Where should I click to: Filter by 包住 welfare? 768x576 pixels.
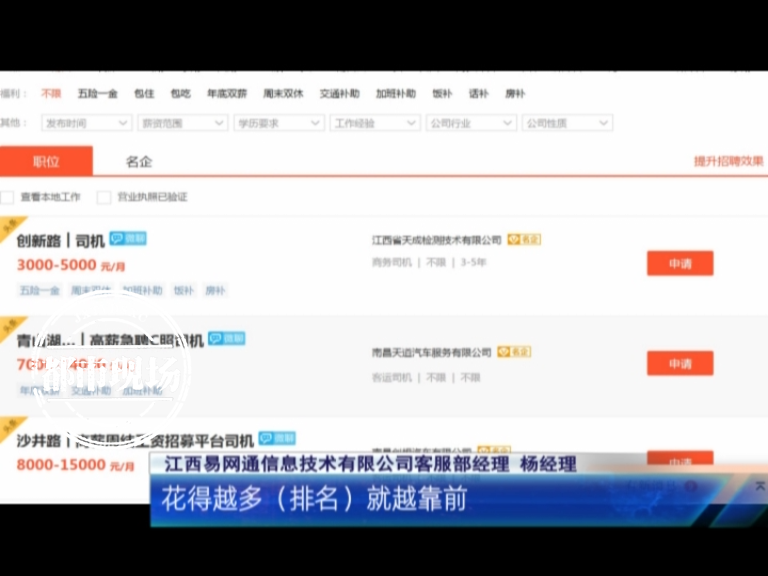(144, 94)
